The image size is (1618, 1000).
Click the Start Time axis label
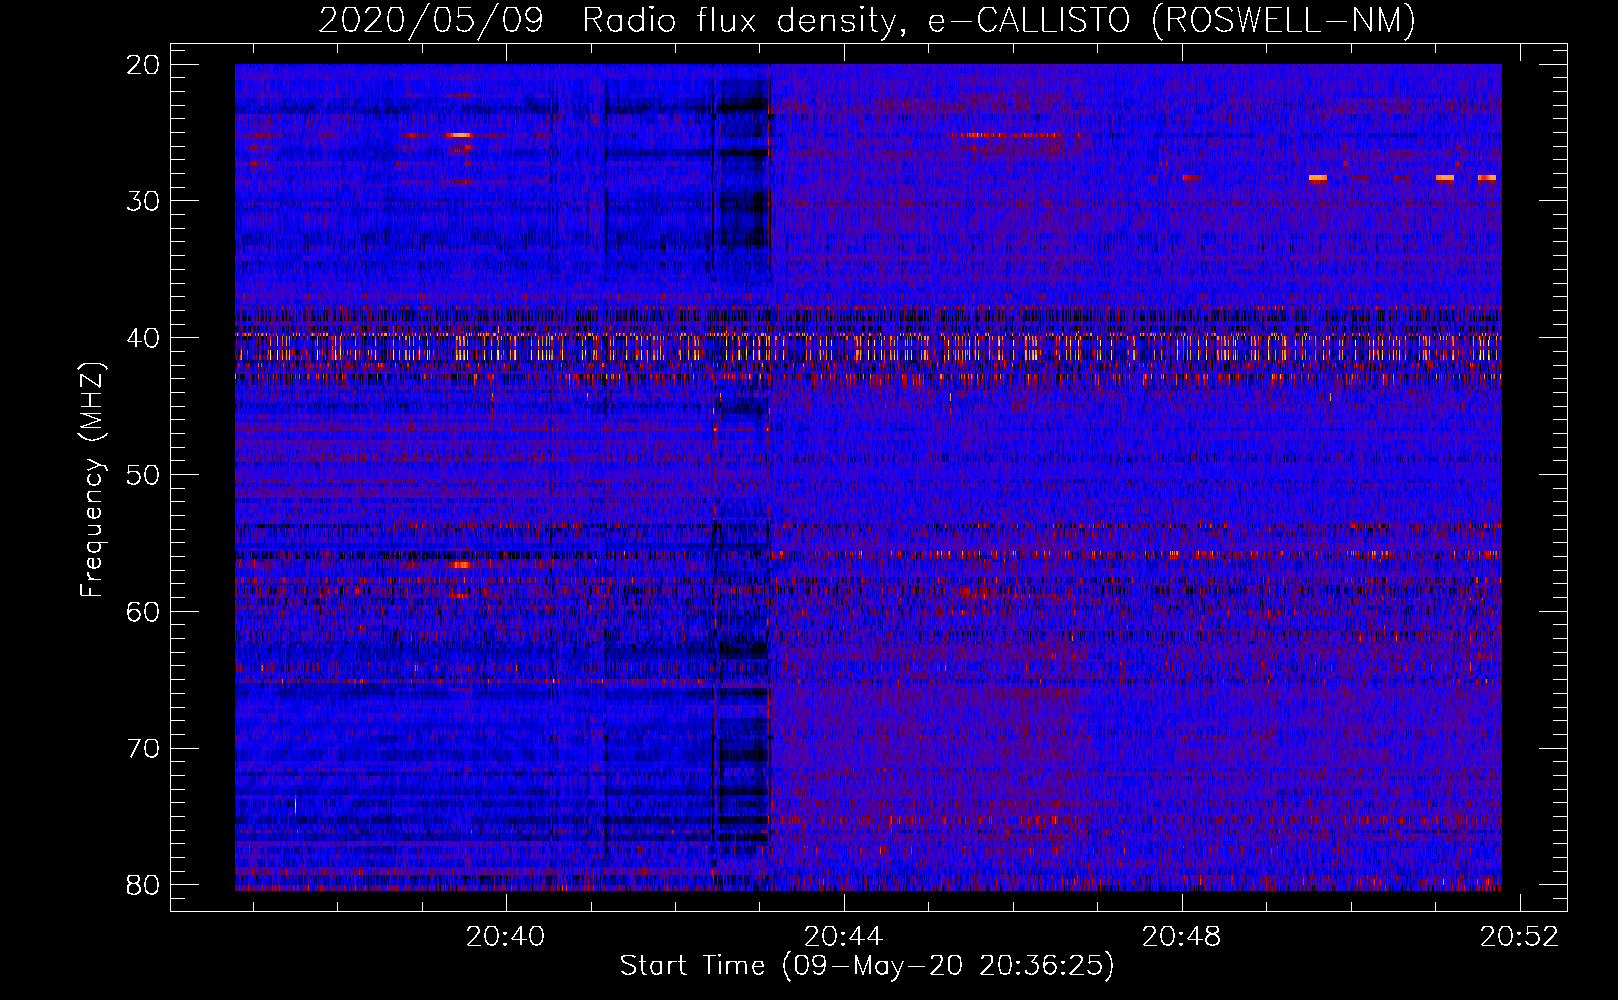coord(867,966)
